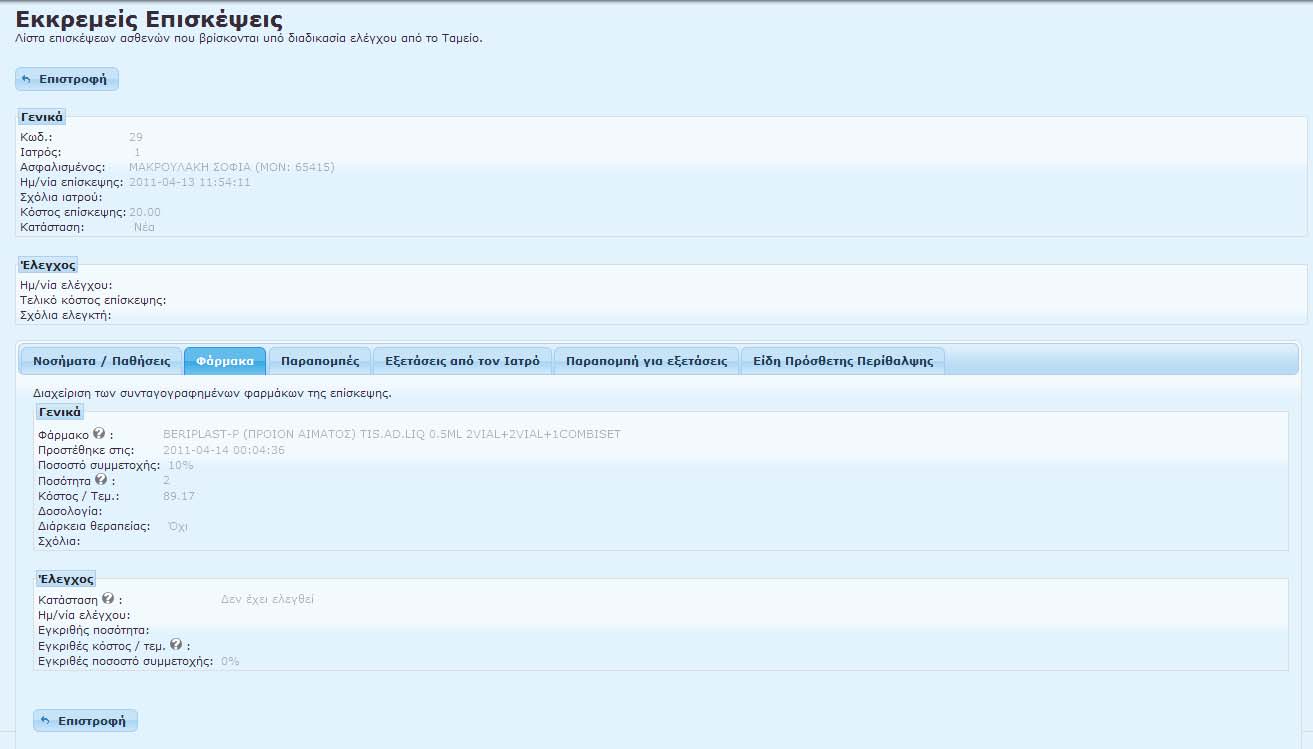Click the Διάρκεια θεραπείας value Όχι
This screenshot has height=749, width=1313.
tap(178, 526)
